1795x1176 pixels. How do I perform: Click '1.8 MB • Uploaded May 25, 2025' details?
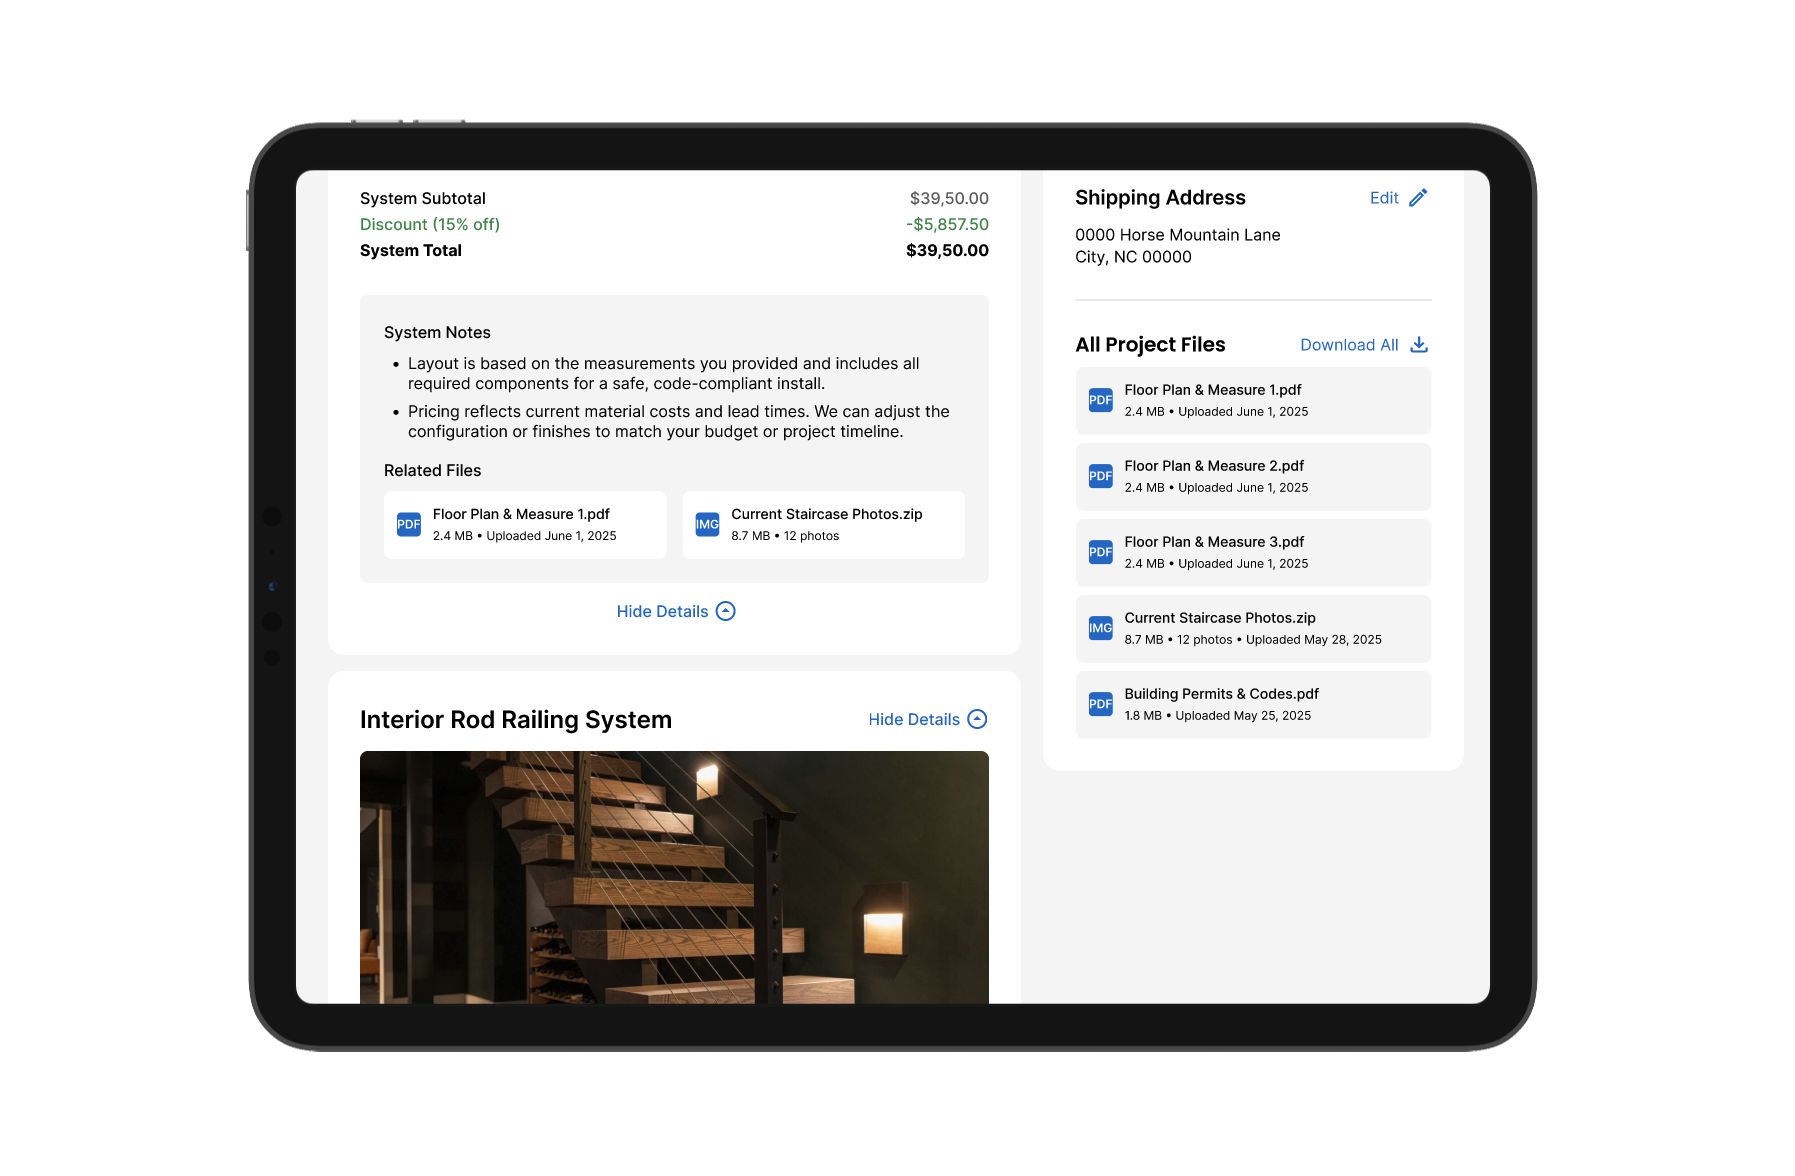point(1217,716)
